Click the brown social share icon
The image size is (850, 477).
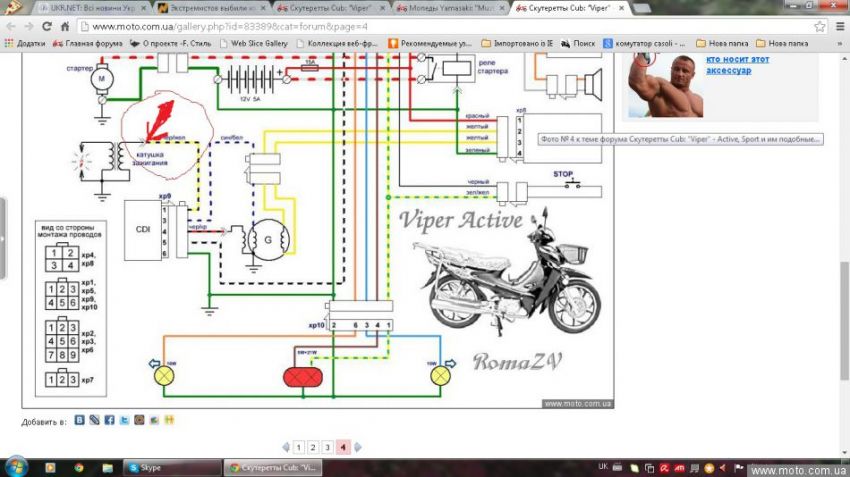coord(139,420)
